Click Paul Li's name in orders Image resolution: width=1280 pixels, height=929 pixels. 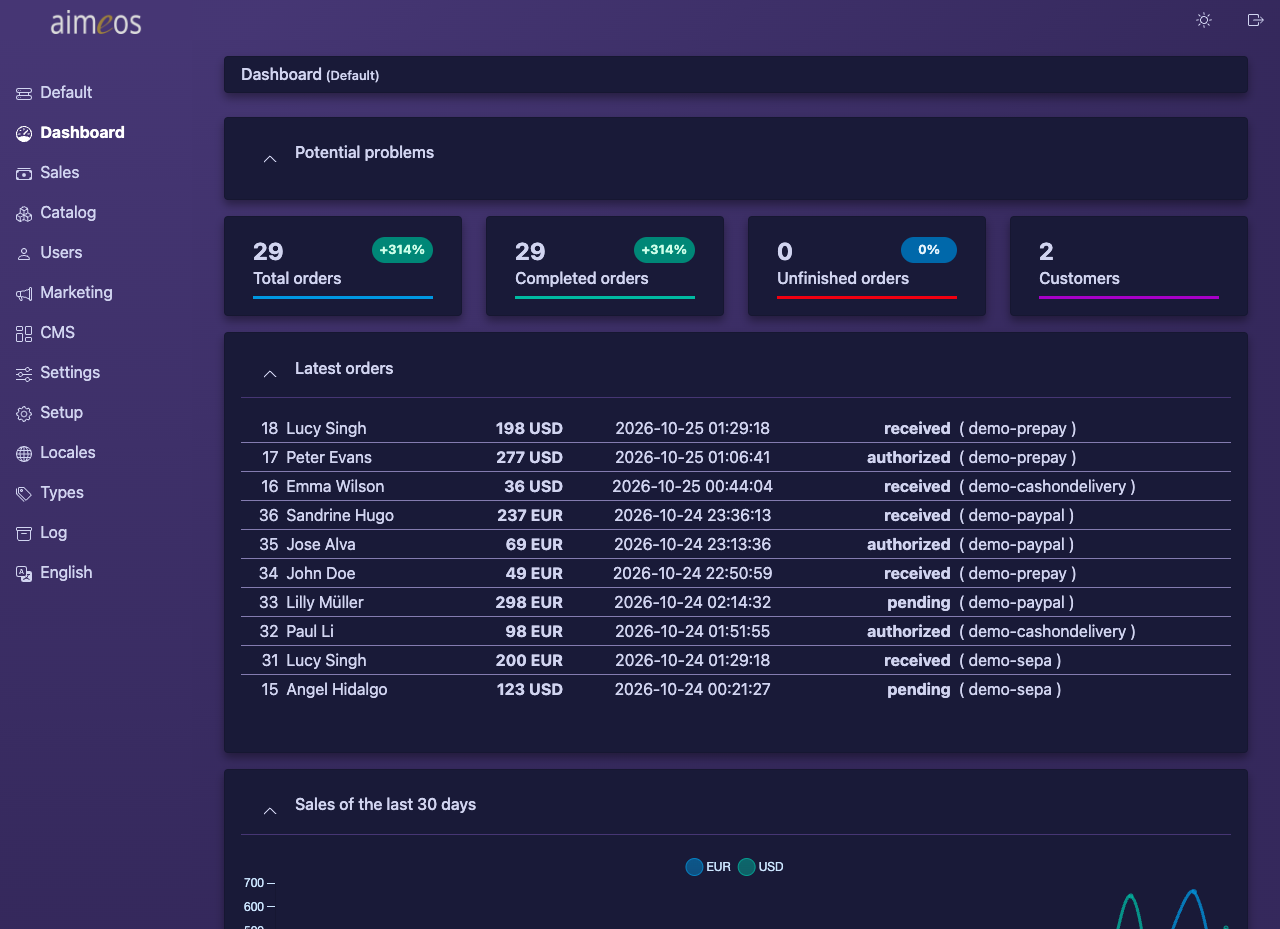310,631
